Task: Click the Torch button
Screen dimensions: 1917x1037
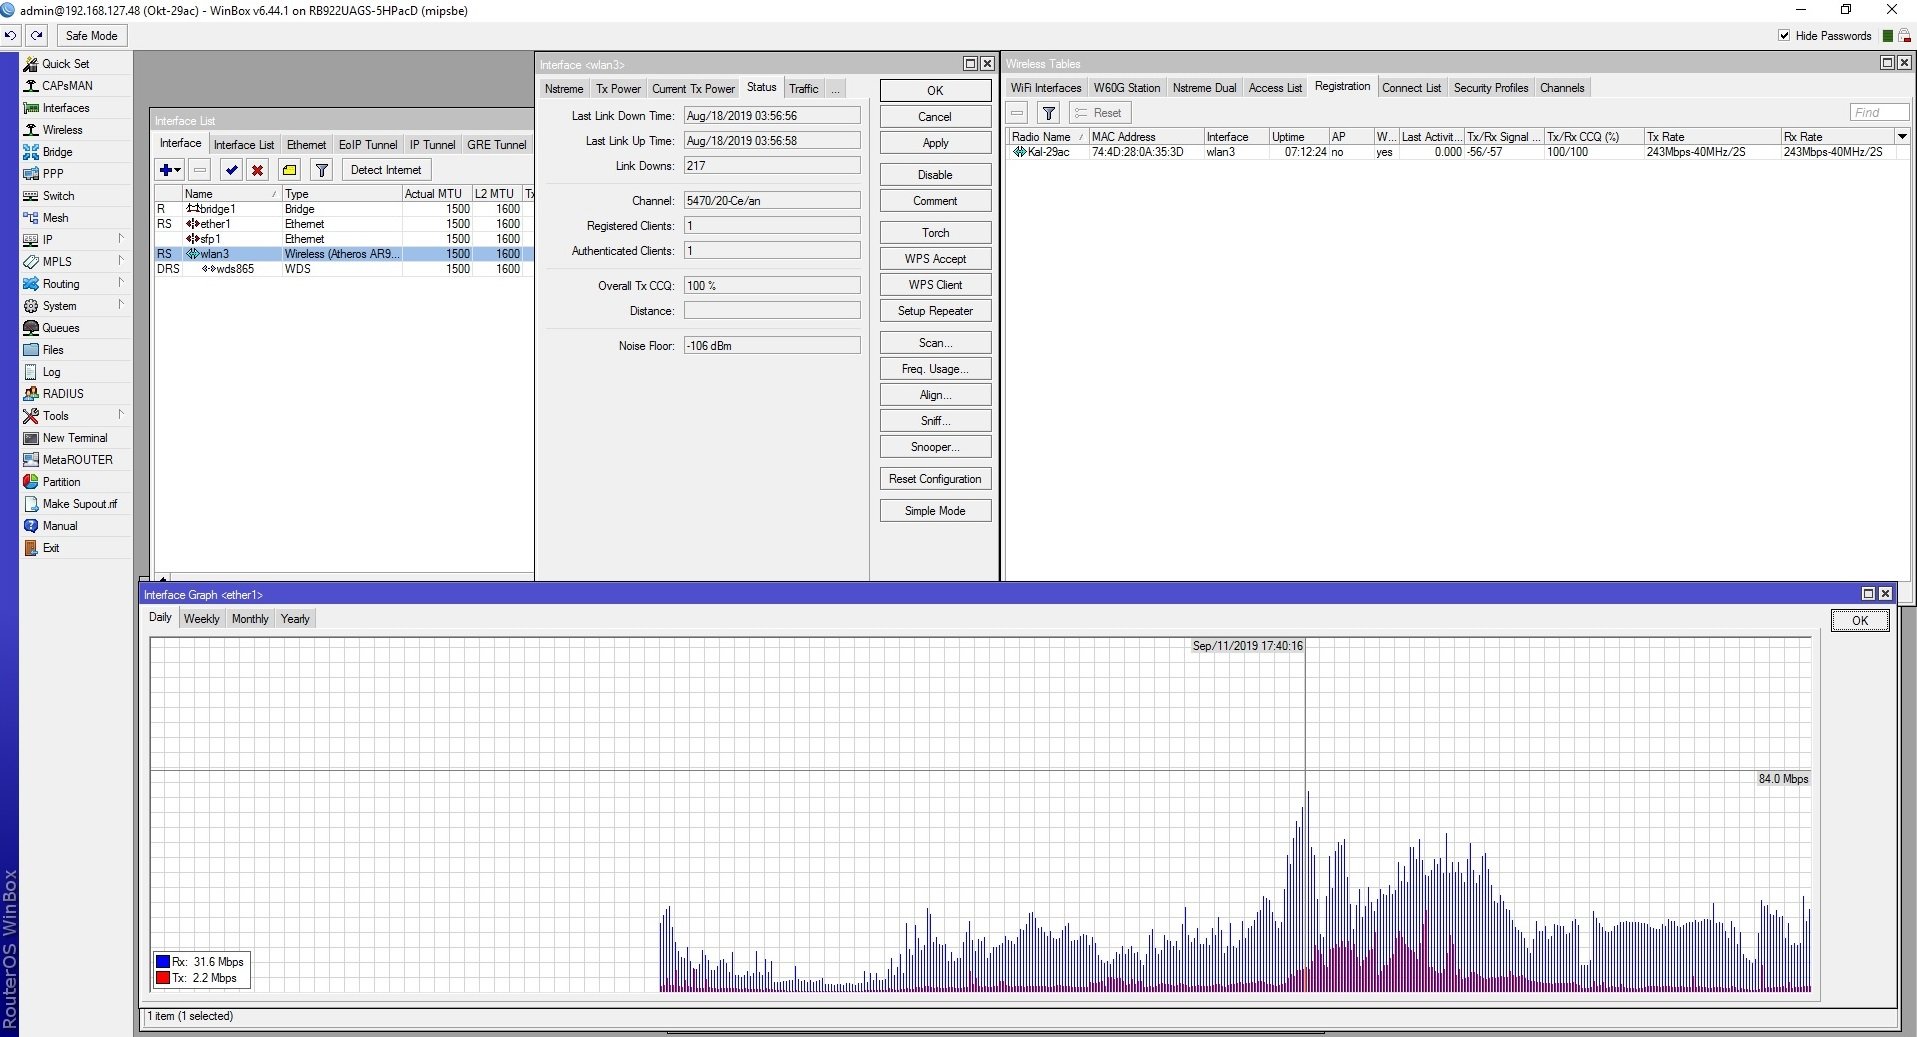Action: (935, 233)
